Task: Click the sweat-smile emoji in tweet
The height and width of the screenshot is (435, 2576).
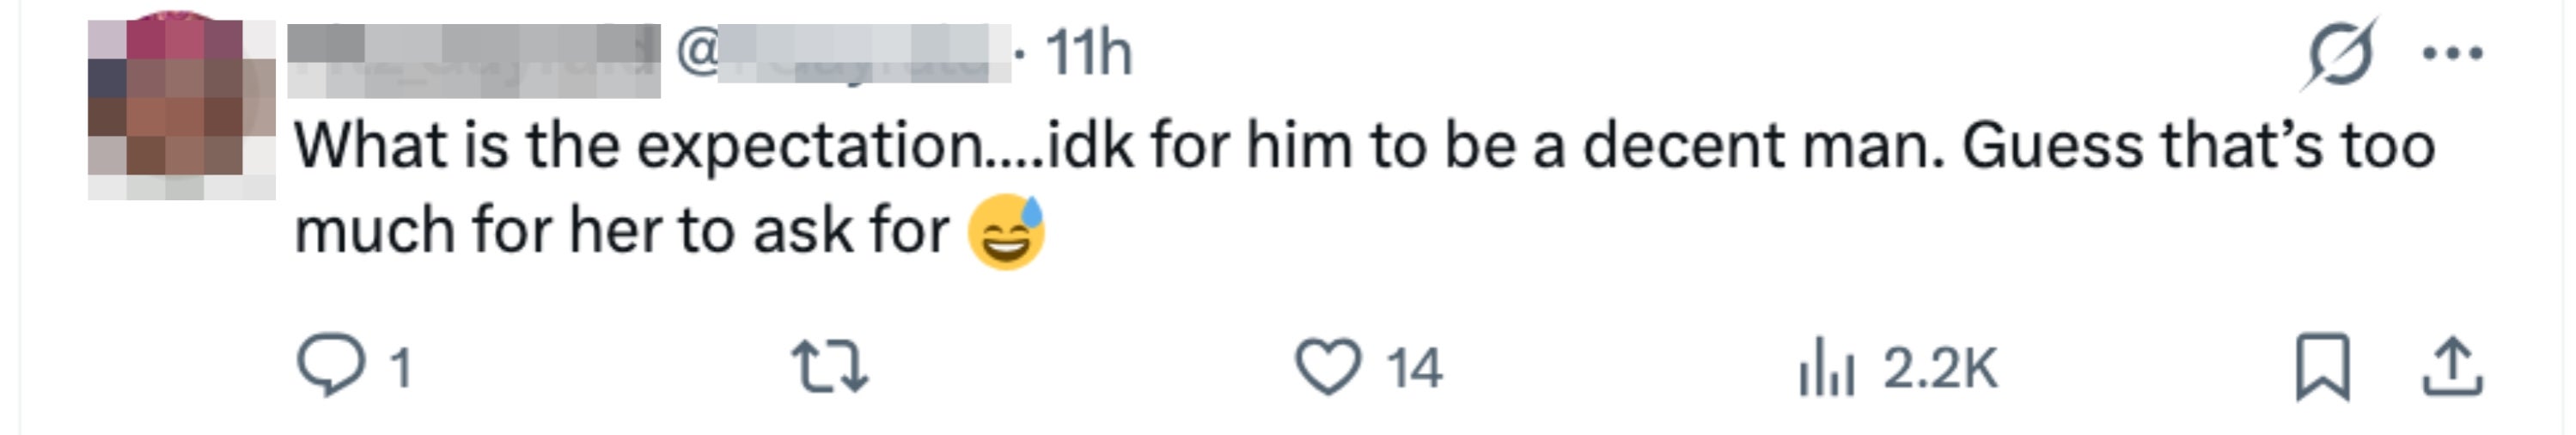Action: tap(1006, 232)
